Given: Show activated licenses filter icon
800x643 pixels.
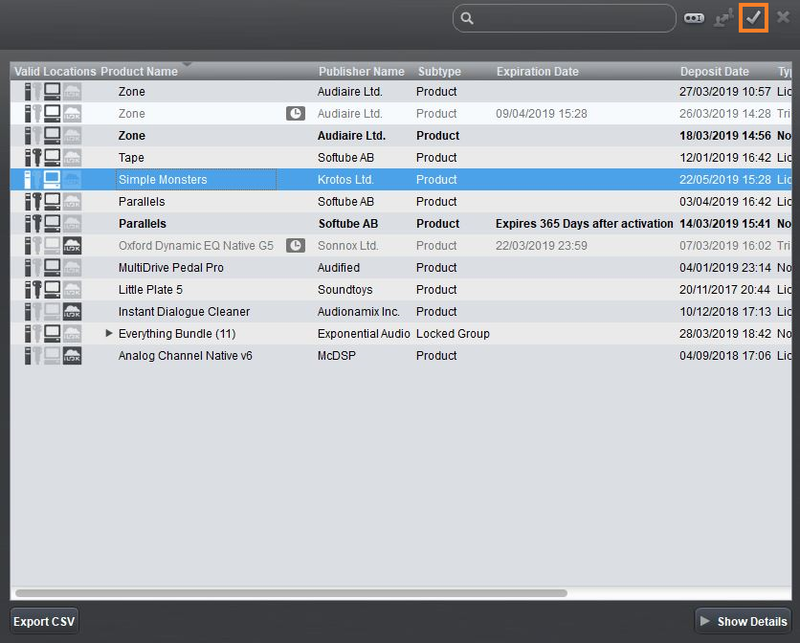Looking at the screenshot, I should pyautogui.click(x=723, y=18).
